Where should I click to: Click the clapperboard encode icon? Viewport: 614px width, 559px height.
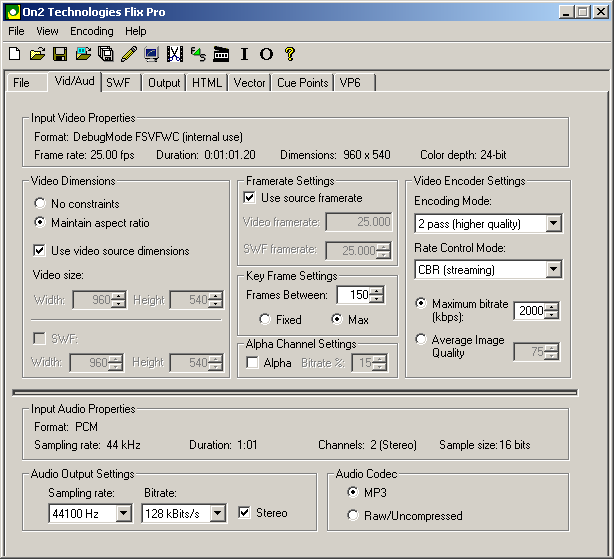222,54
